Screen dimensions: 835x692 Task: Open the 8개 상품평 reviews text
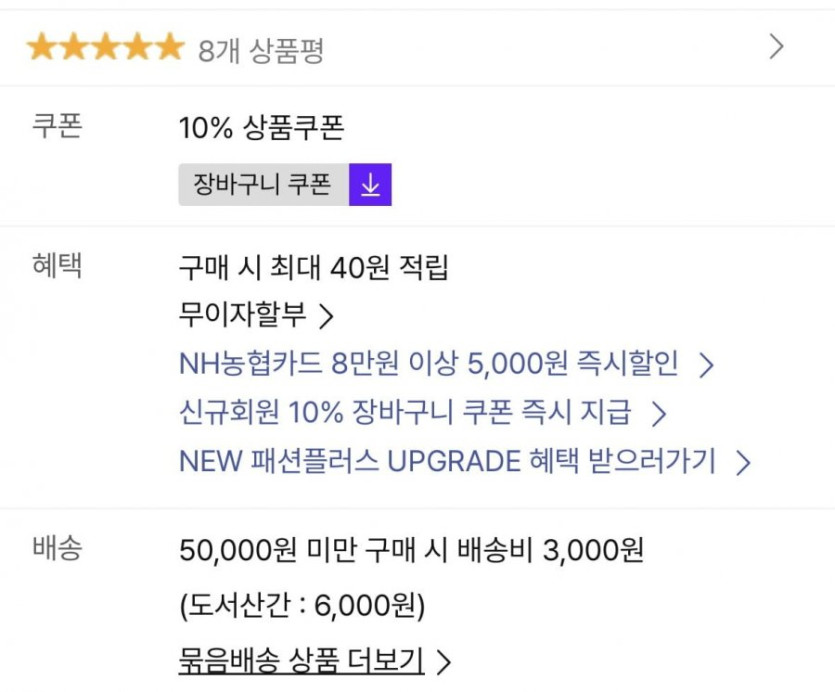coord(260,50)
